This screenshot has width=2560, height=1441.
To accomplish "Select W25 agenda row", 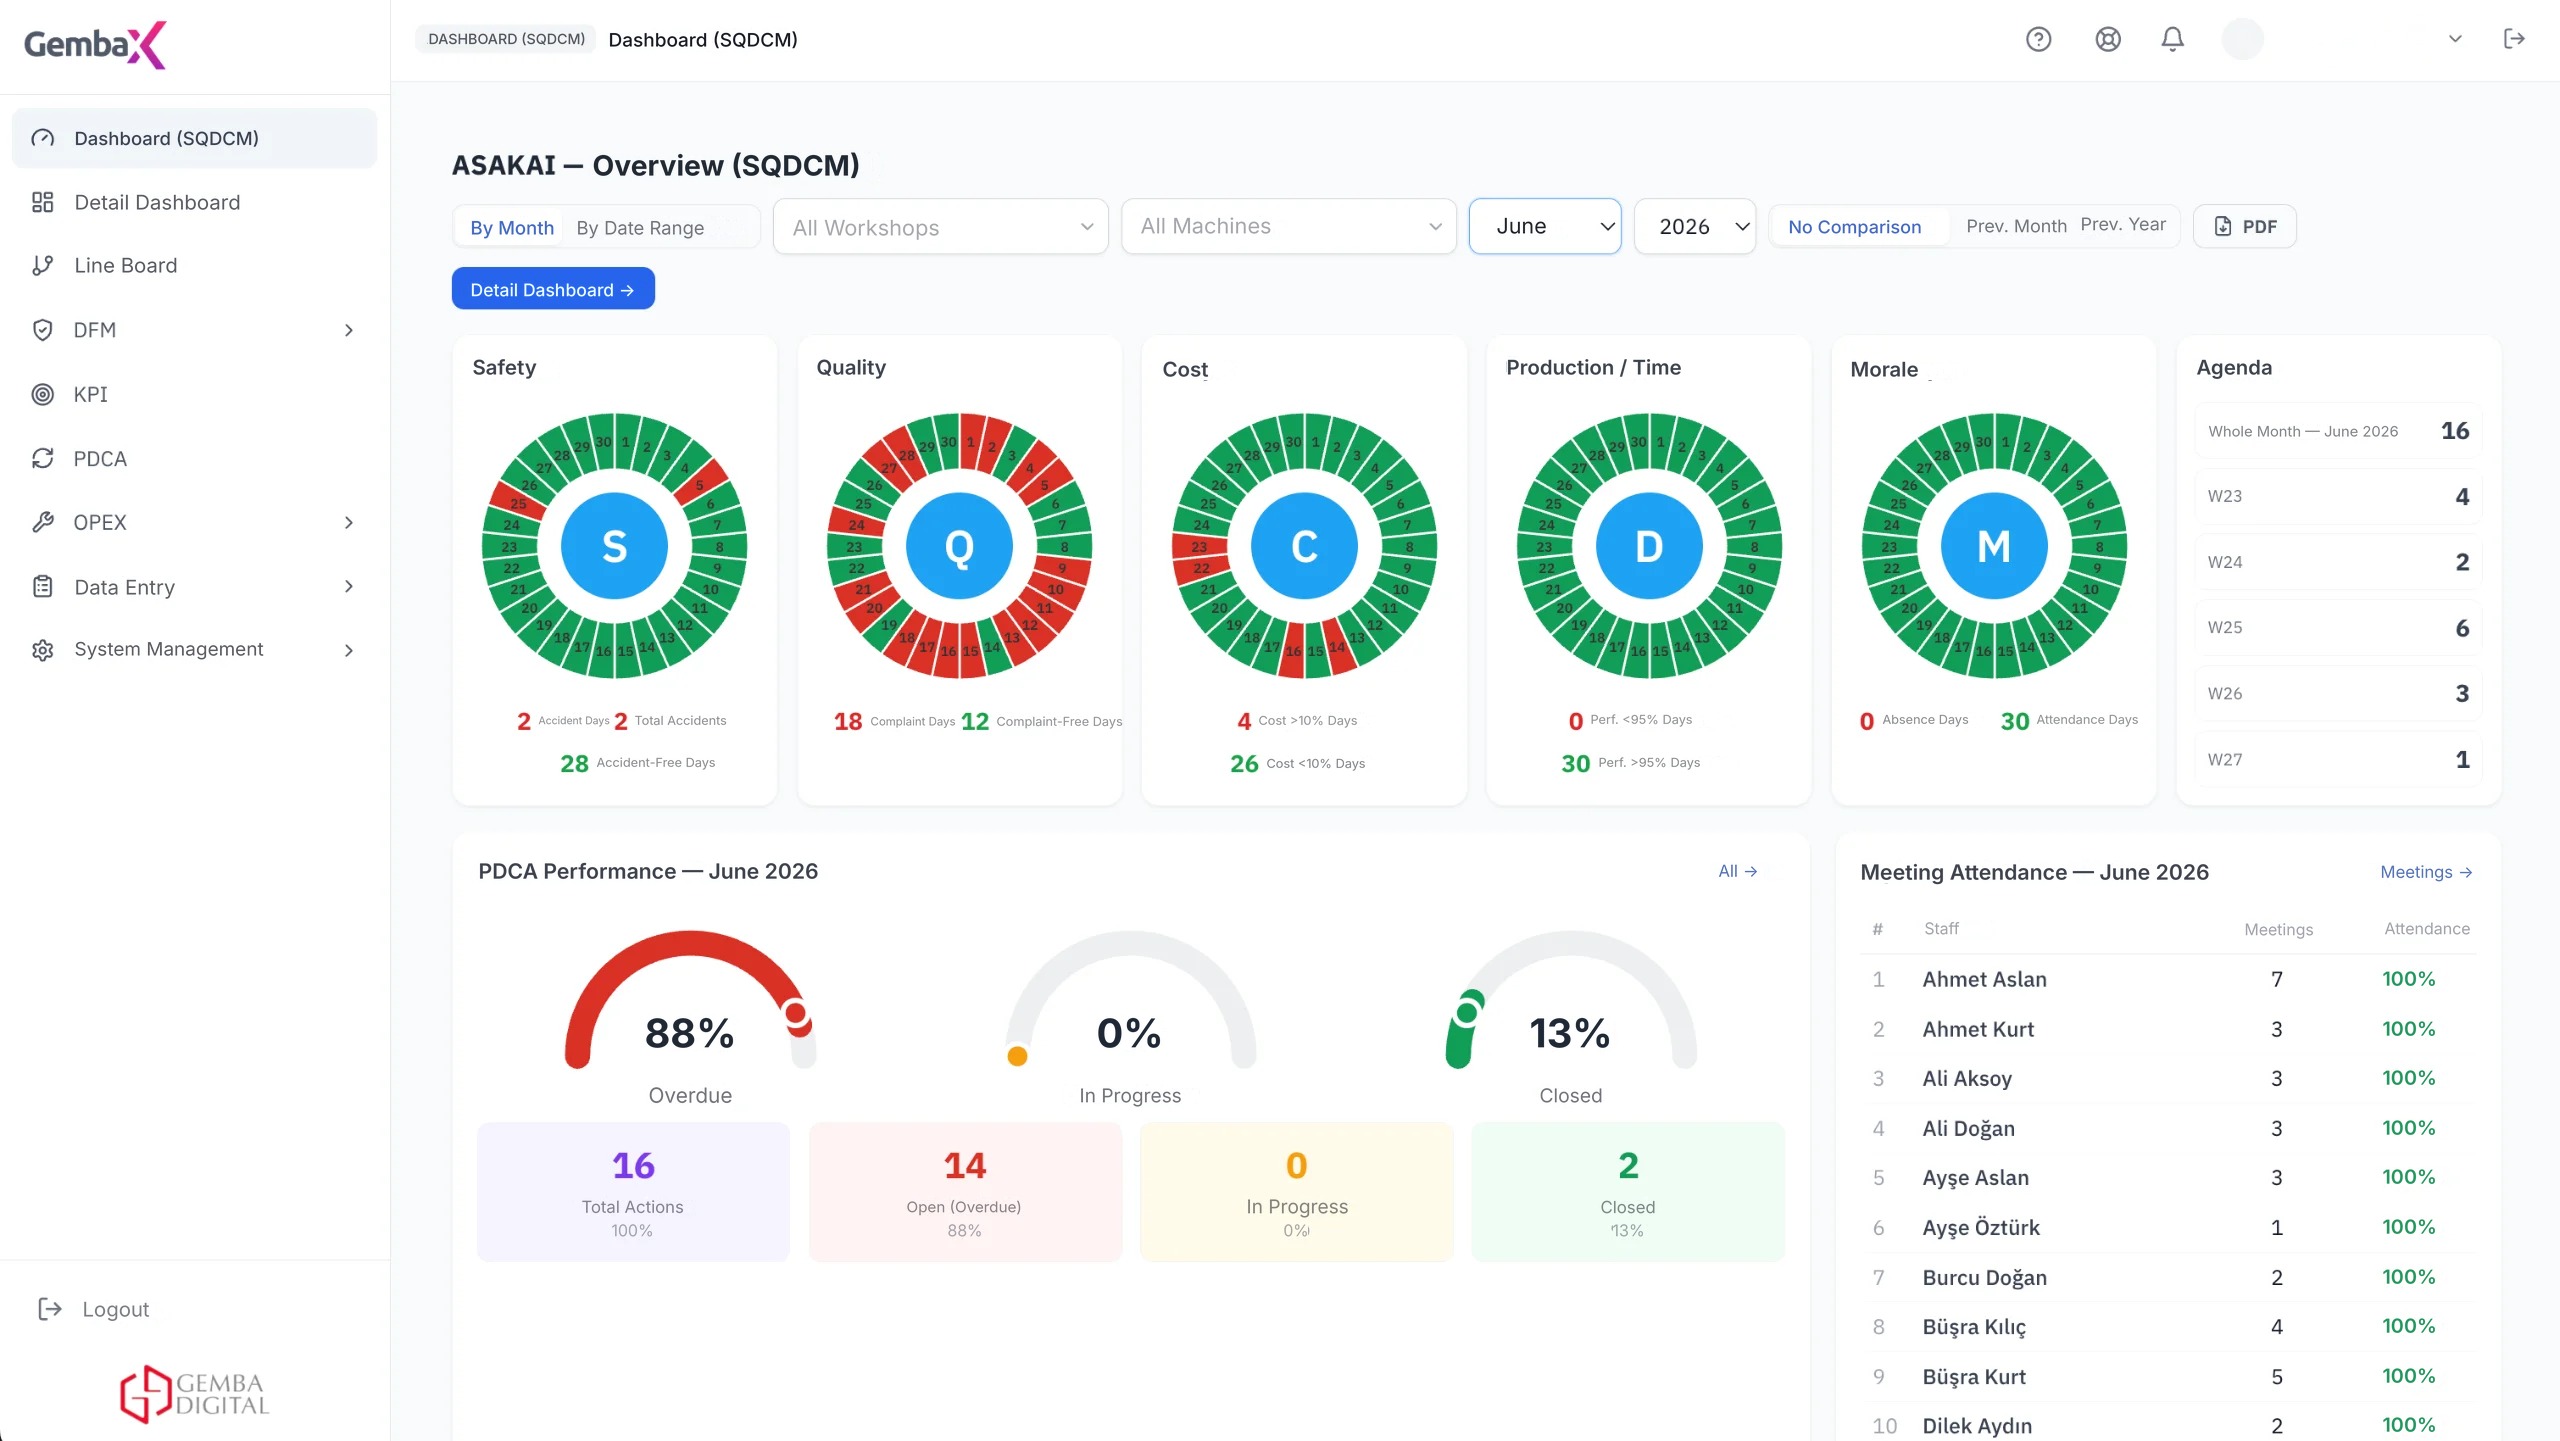I will (2338, 627).
